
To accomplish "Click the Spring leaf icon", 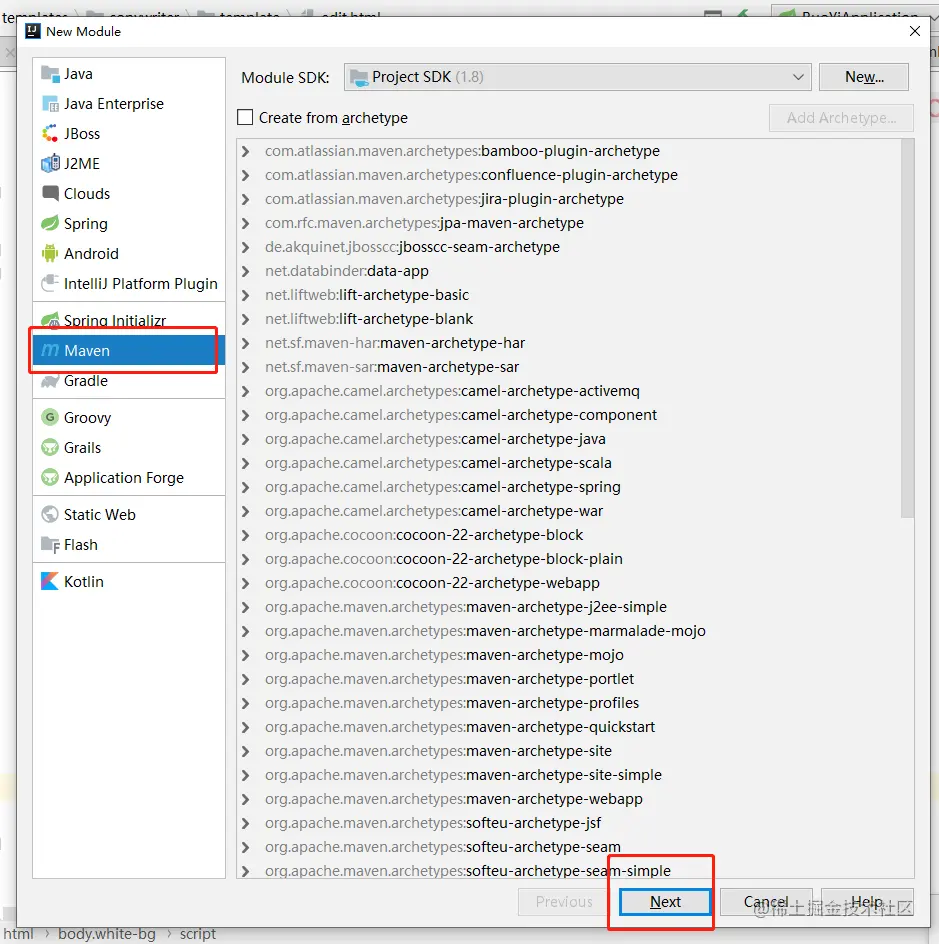I will point(50,223).
